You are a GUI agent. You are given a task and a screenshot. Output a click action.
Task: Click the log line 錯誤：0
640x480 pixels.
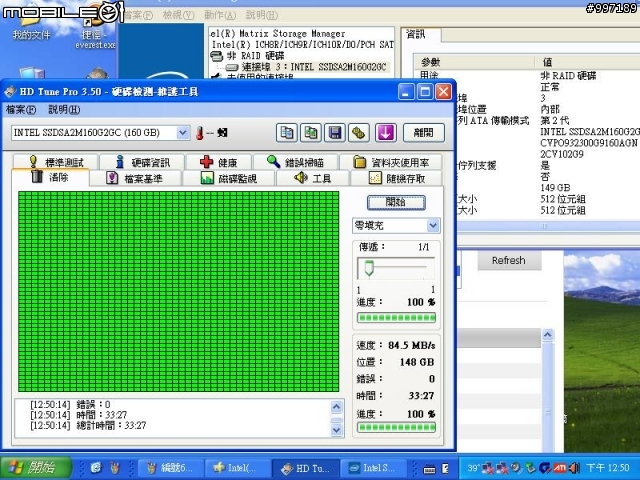tap(70, 404)
